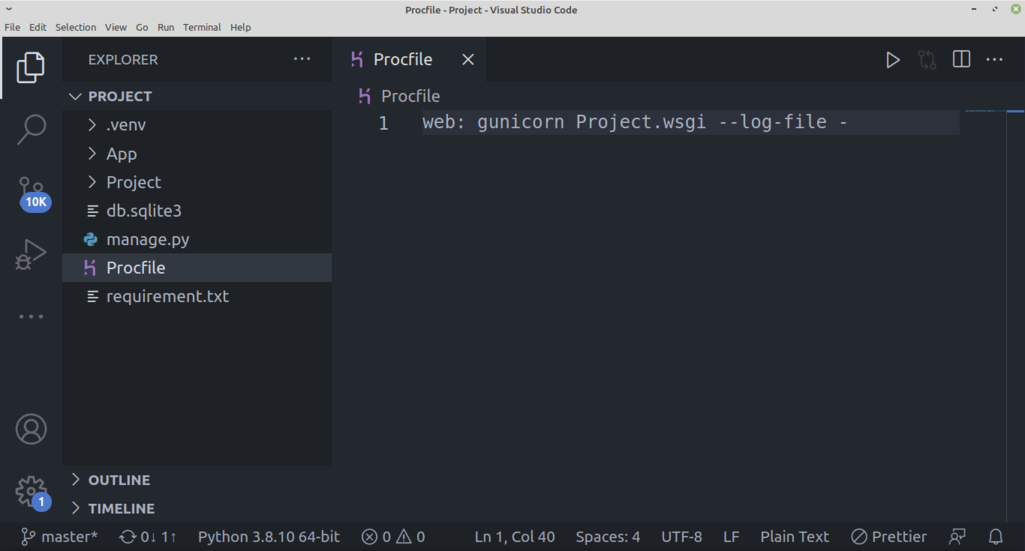This screenshot has height=551, width=1025.
Task: Expand the App folder
Action: click(197, 154)
